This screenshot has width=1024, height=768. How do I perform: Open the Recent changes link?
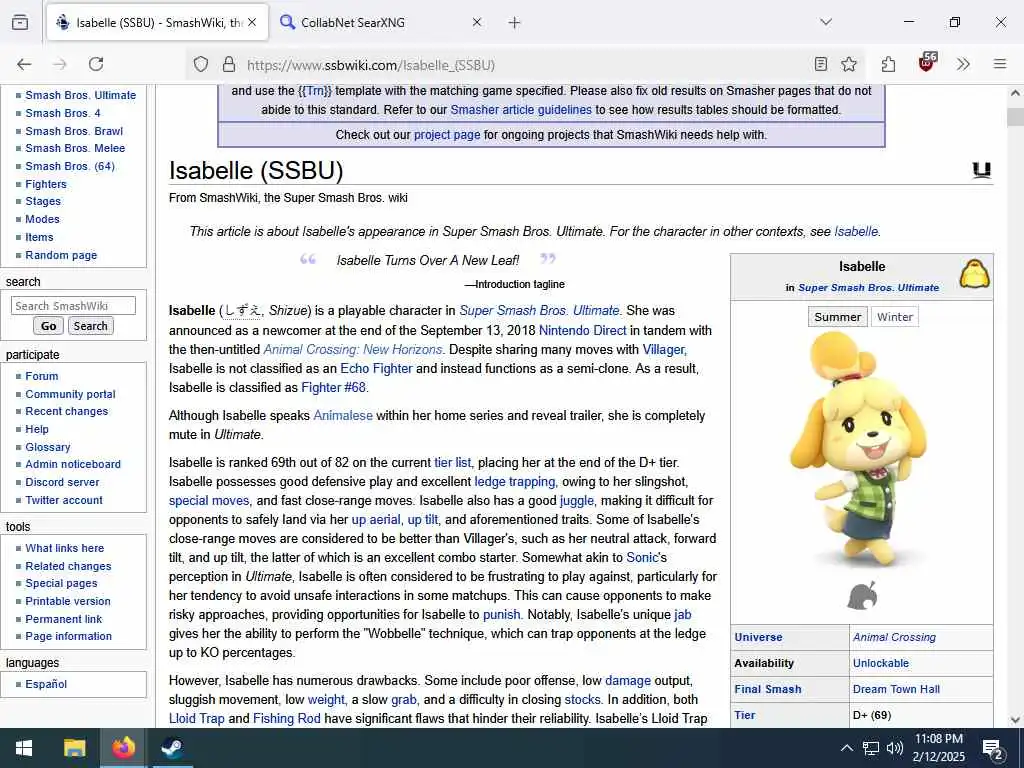[67, 411]
